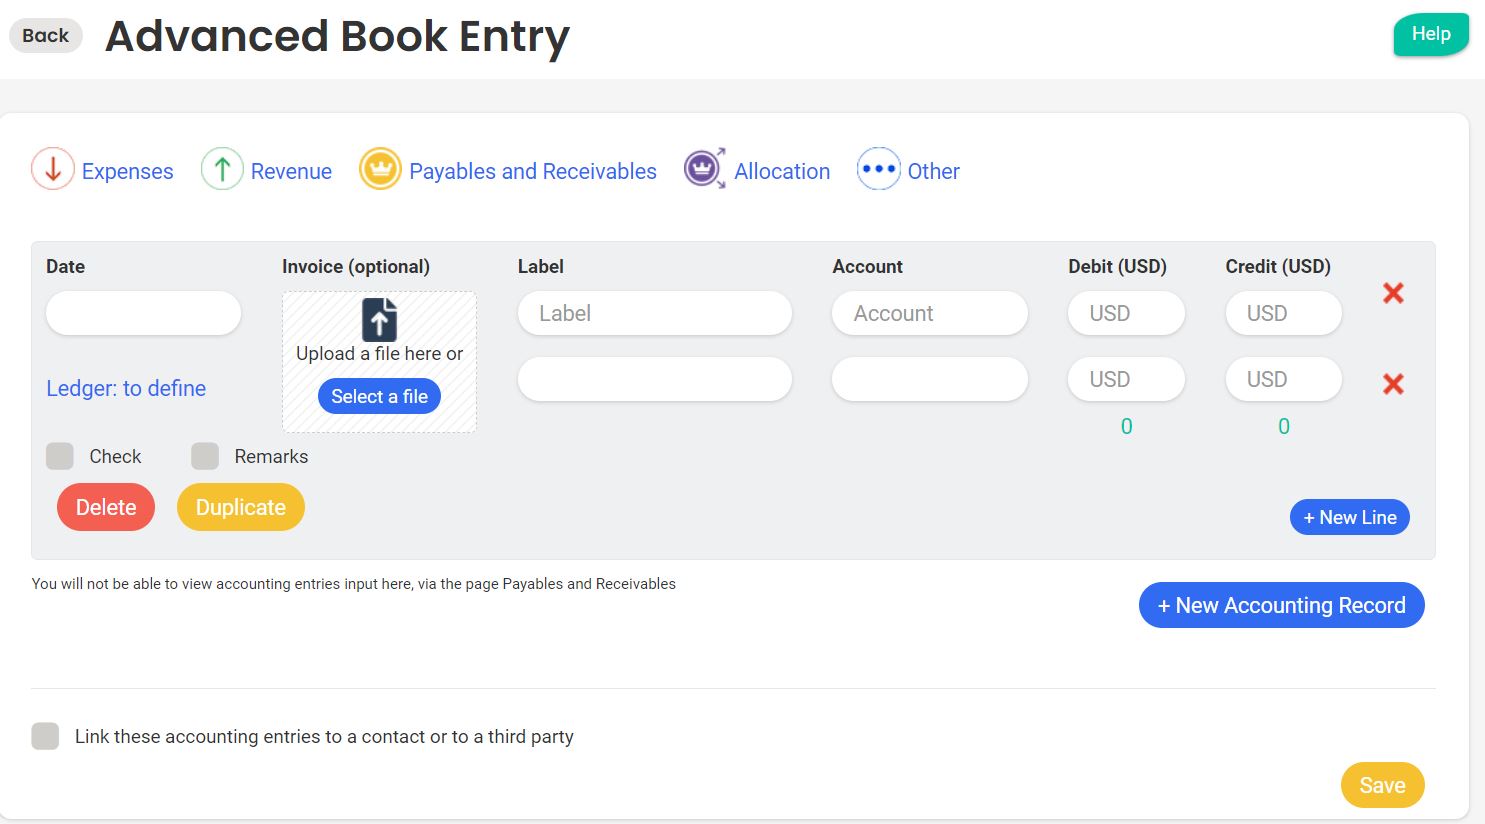Tick the Check checkbox

click(x=60, y=456)
